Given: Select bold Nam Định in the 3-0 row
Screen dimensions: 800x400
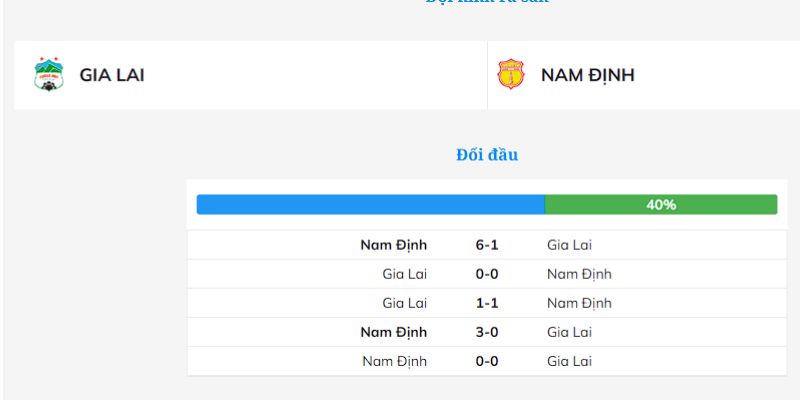Looking at the screenshot, I should click(394, 332).
